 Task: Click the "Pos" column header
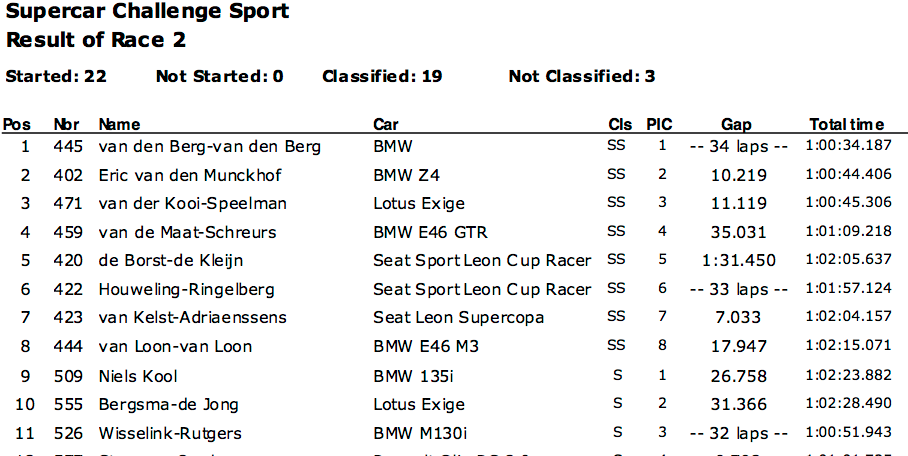point(17,125)
